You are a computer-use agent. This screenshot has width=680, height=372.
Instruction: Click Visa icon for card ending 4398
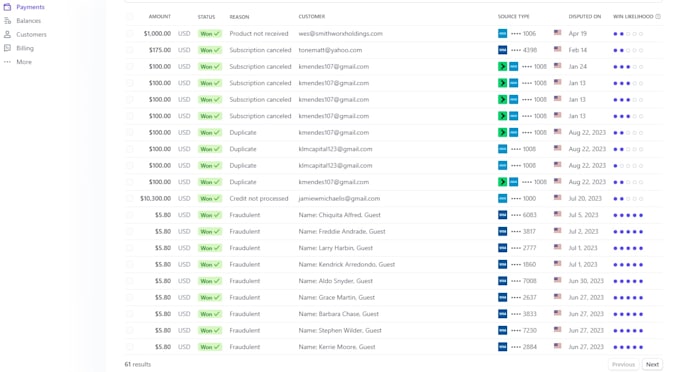pyautogui.click(x=502, y=50)
